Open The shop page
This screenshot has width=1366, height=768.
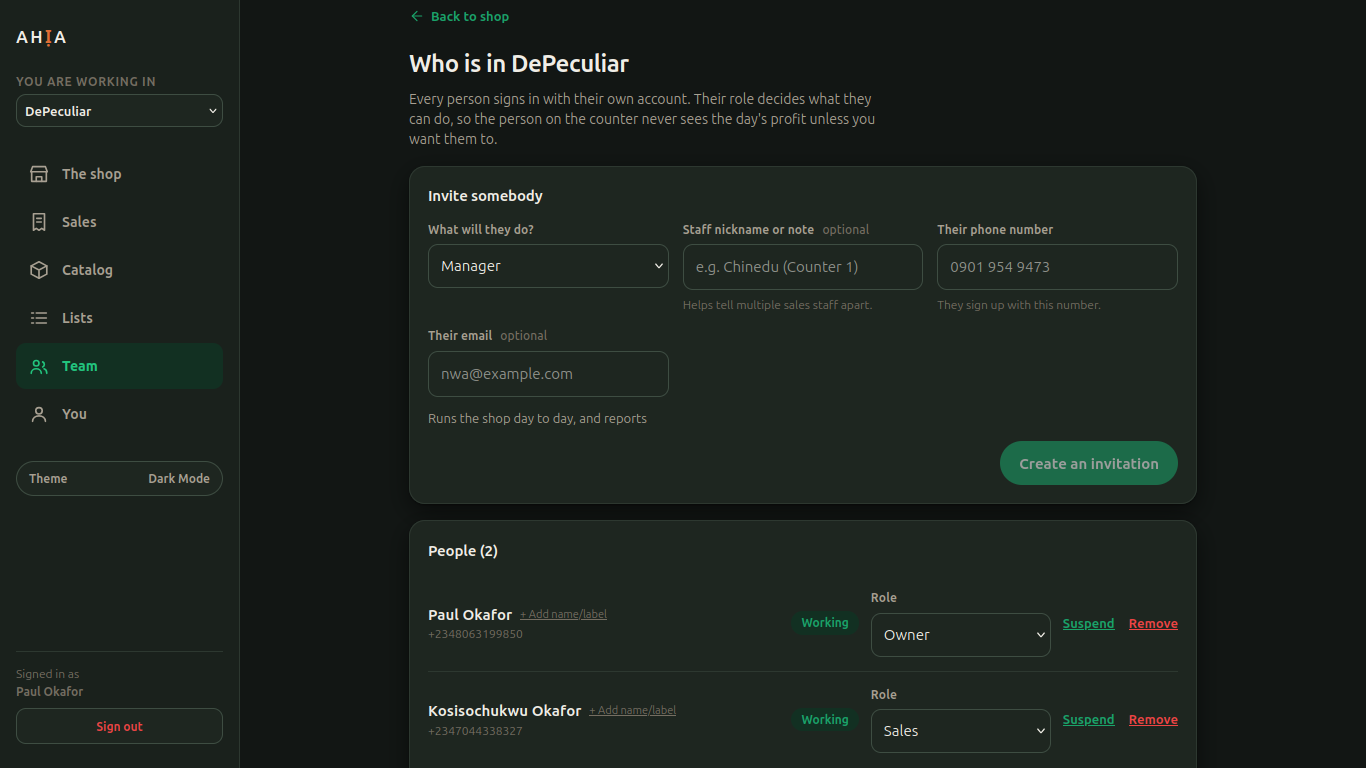click(x=119, y=174)
